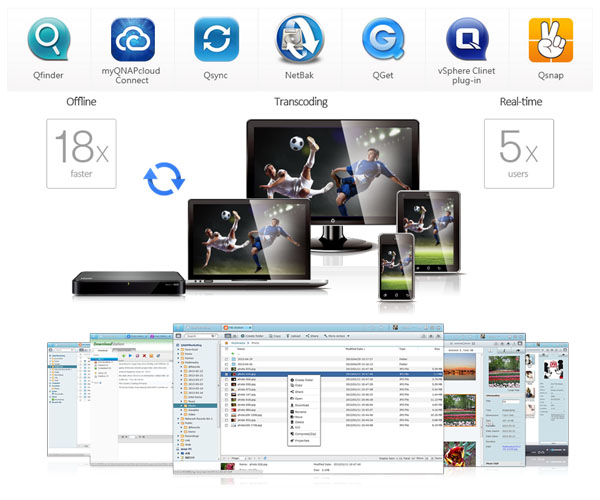The height and width of the screenshot is (500, 600).
Task: Open the red flower thumbnail
Action: 460,454
